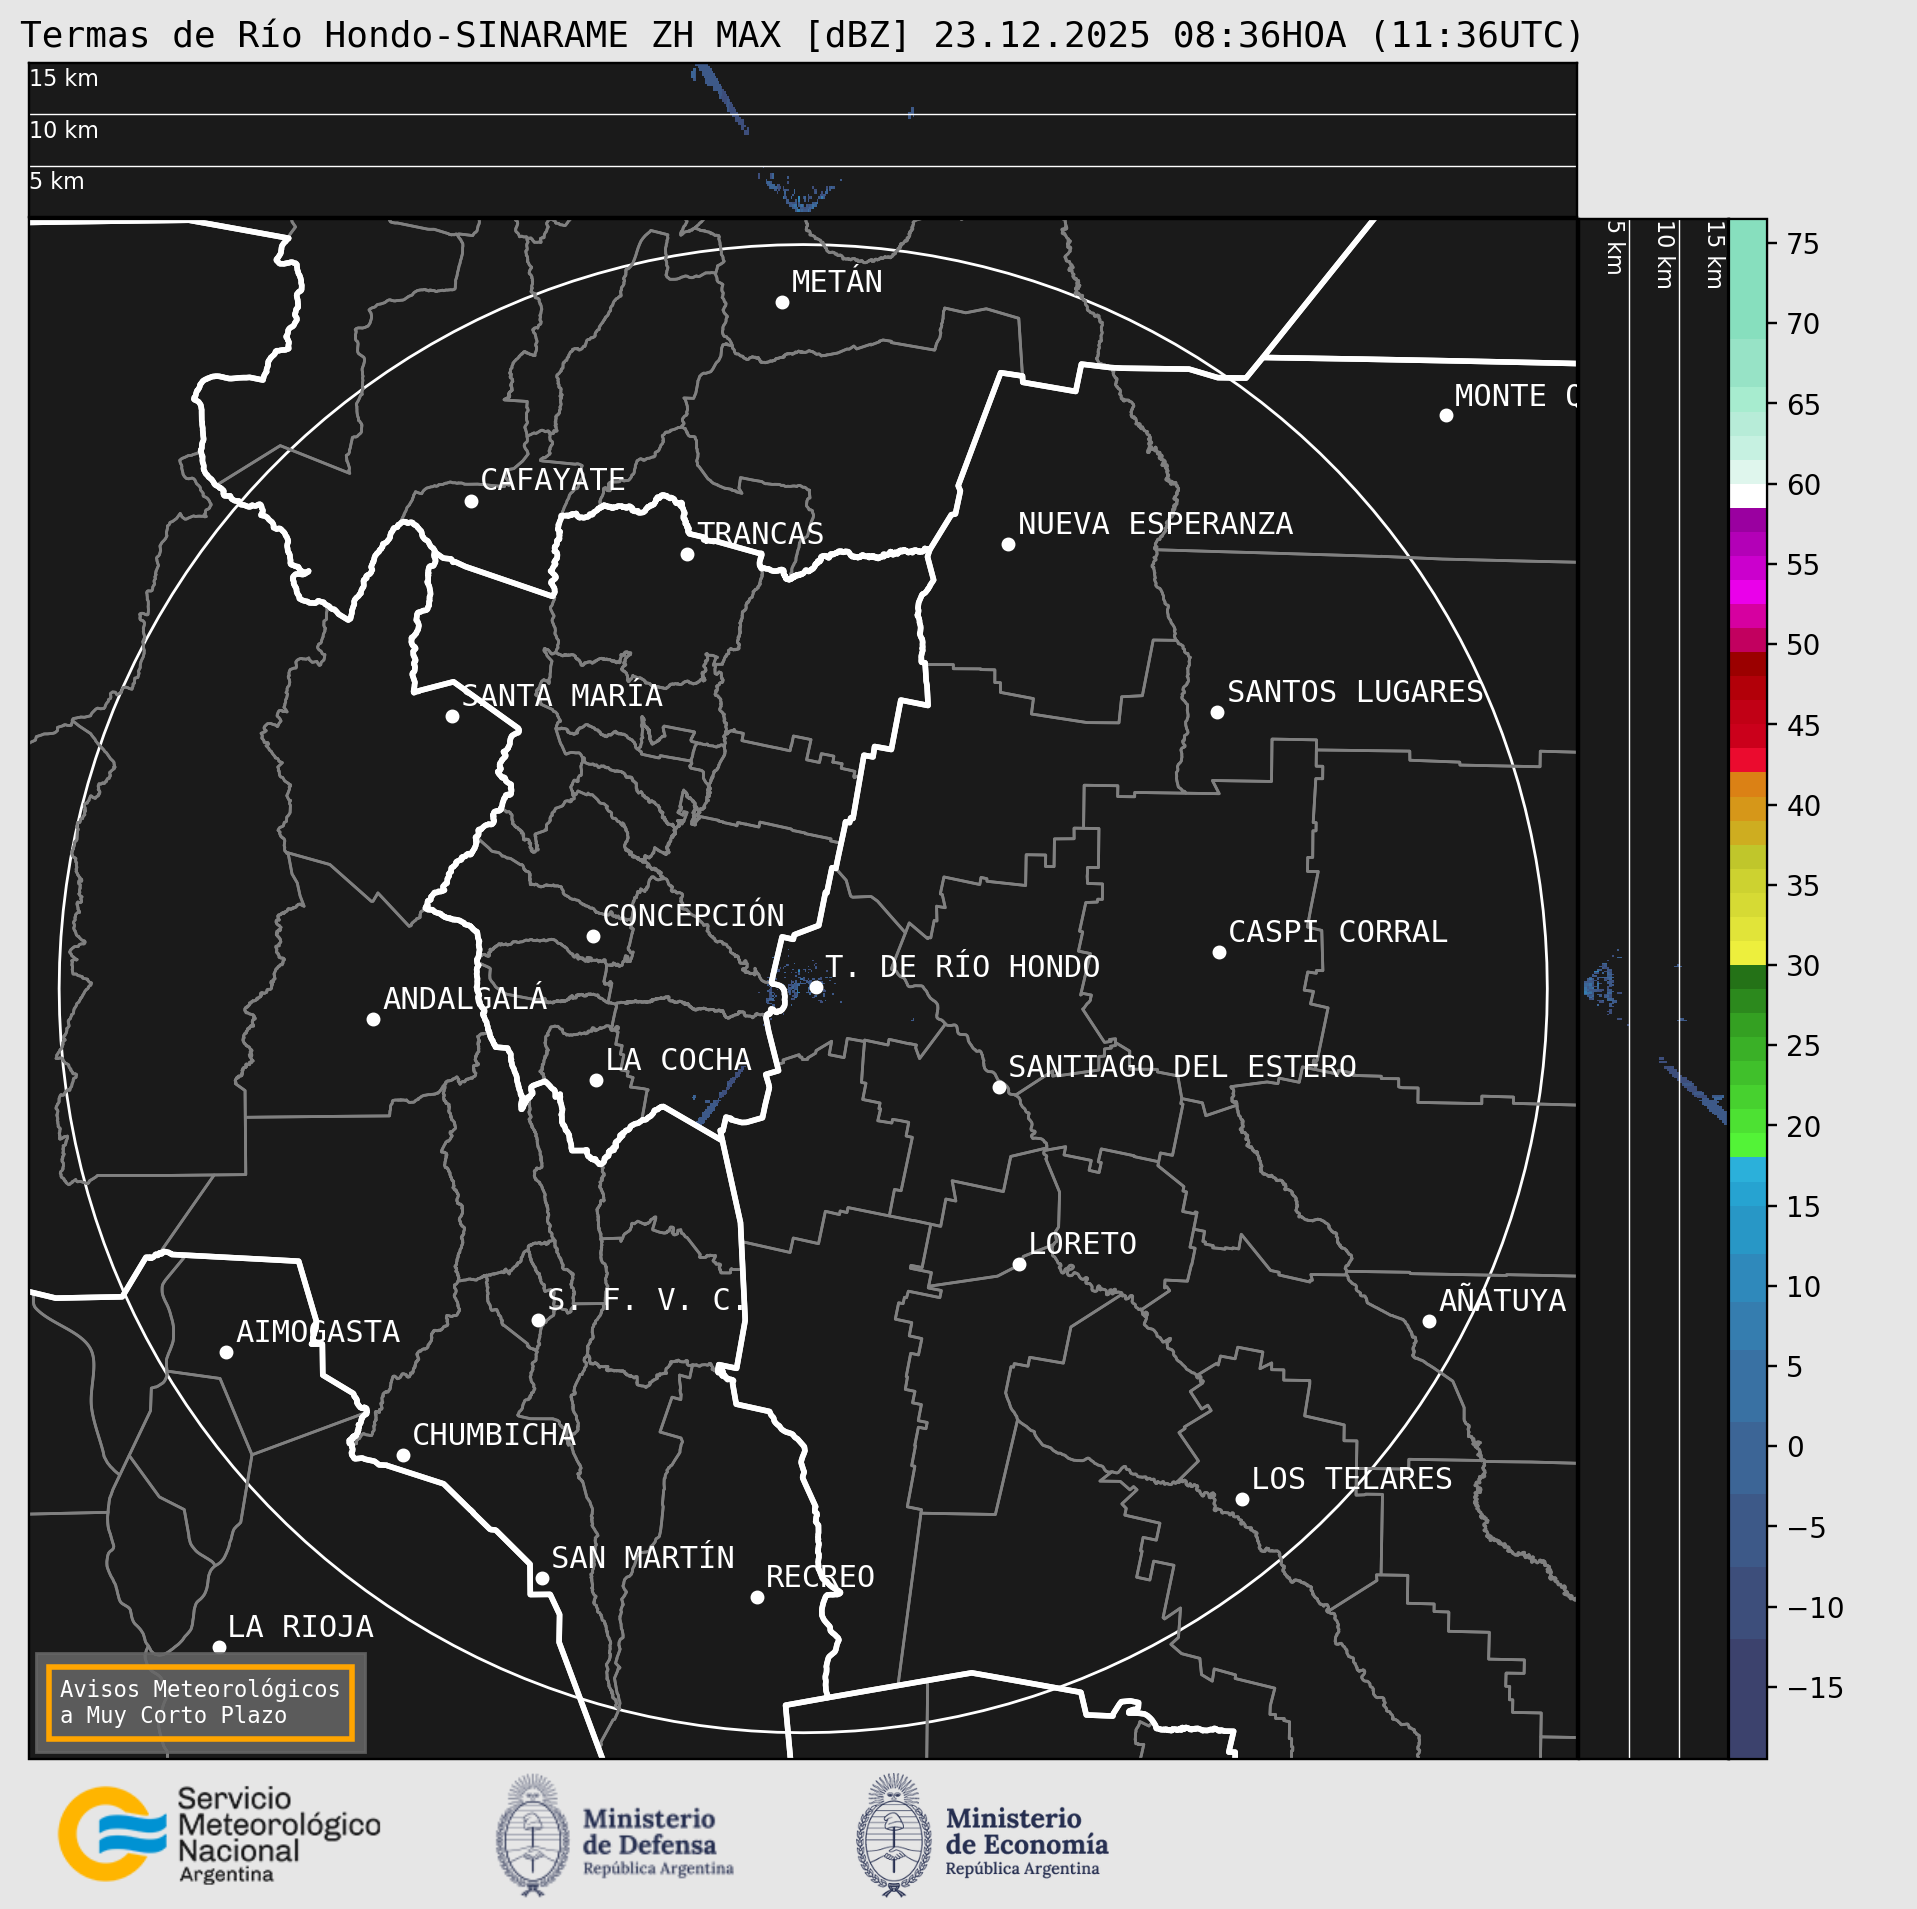
Task: Click the Metán city marker dot
Action: [x=782, y=302]
